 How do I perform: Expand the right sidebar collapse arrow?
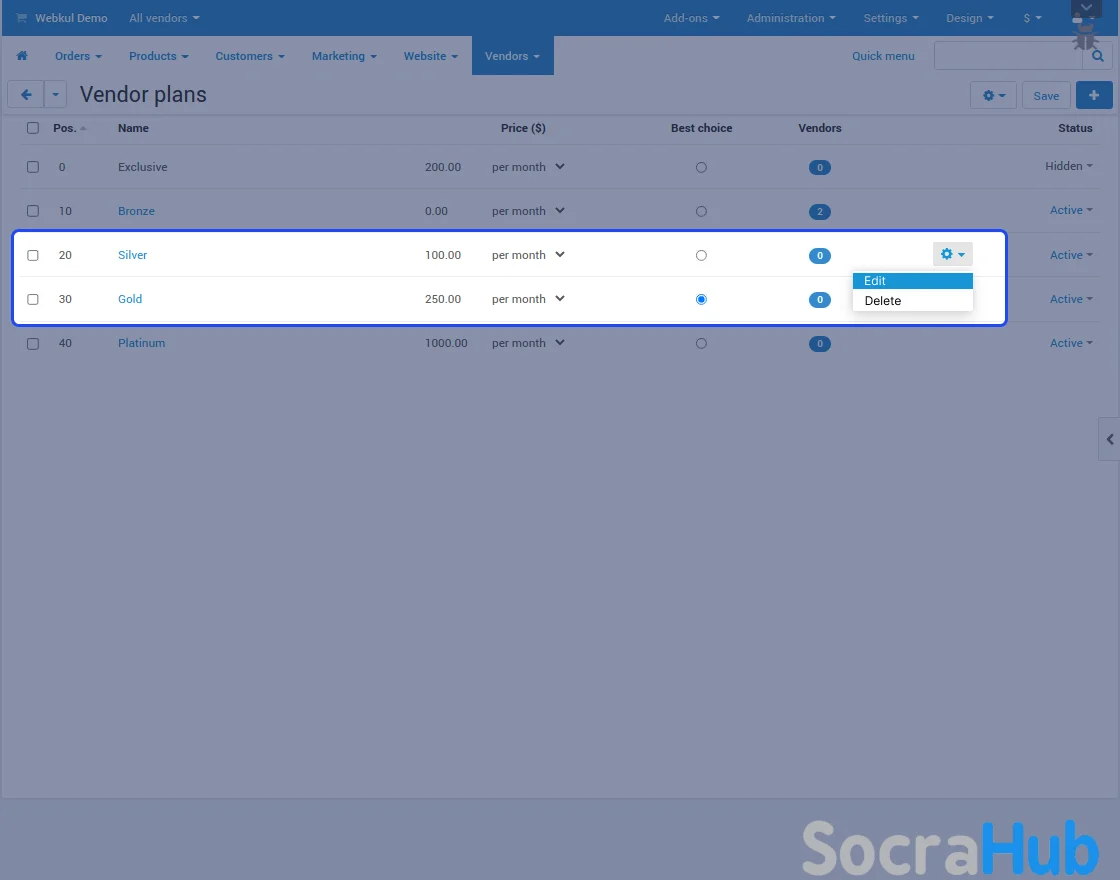click(x=1109, y=439)
